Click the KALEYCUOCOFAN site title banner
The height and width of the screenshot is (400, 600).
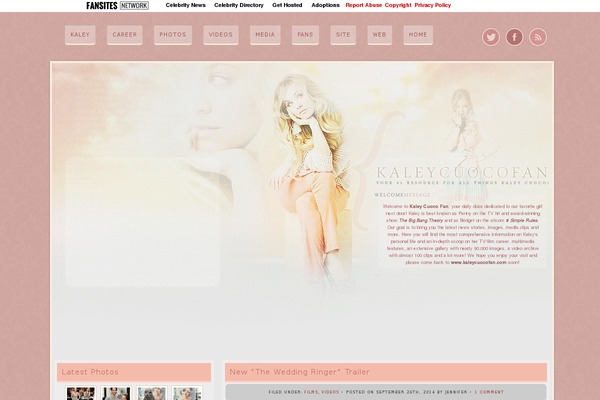coord(462,173)
